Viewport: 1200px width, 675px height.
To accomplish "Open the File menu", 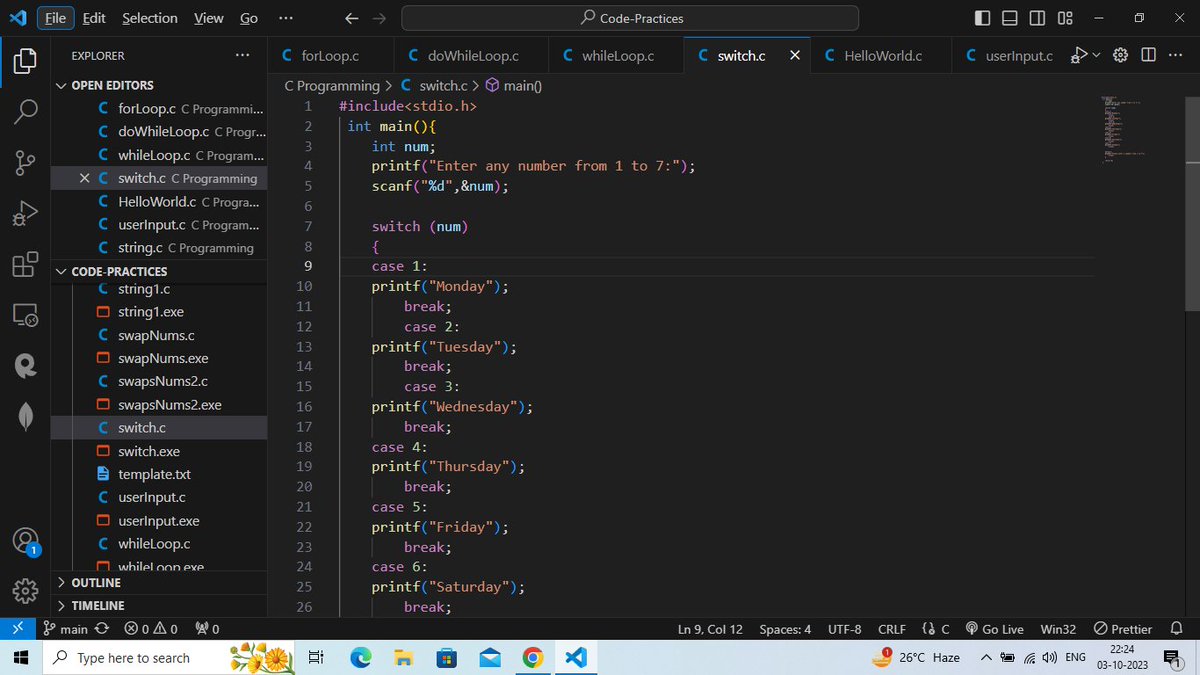I will coord(56,18).
